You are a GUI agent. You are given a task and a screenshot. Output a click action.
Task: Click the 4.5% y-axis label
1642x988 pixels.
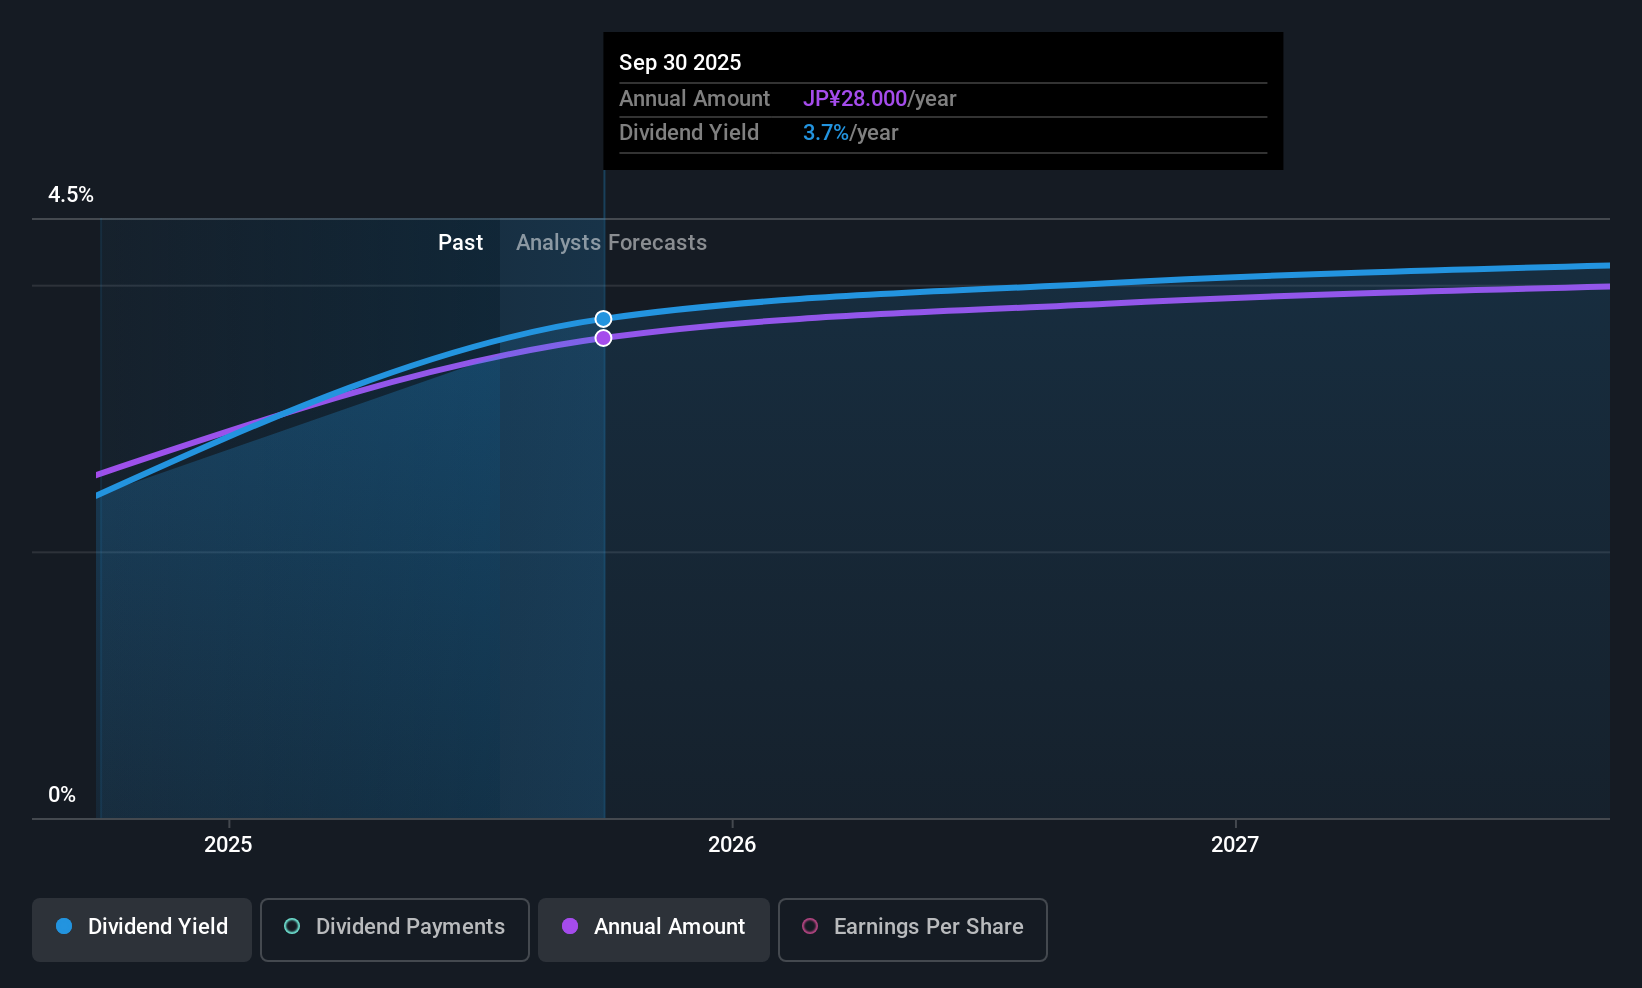[x=71, y=195]
